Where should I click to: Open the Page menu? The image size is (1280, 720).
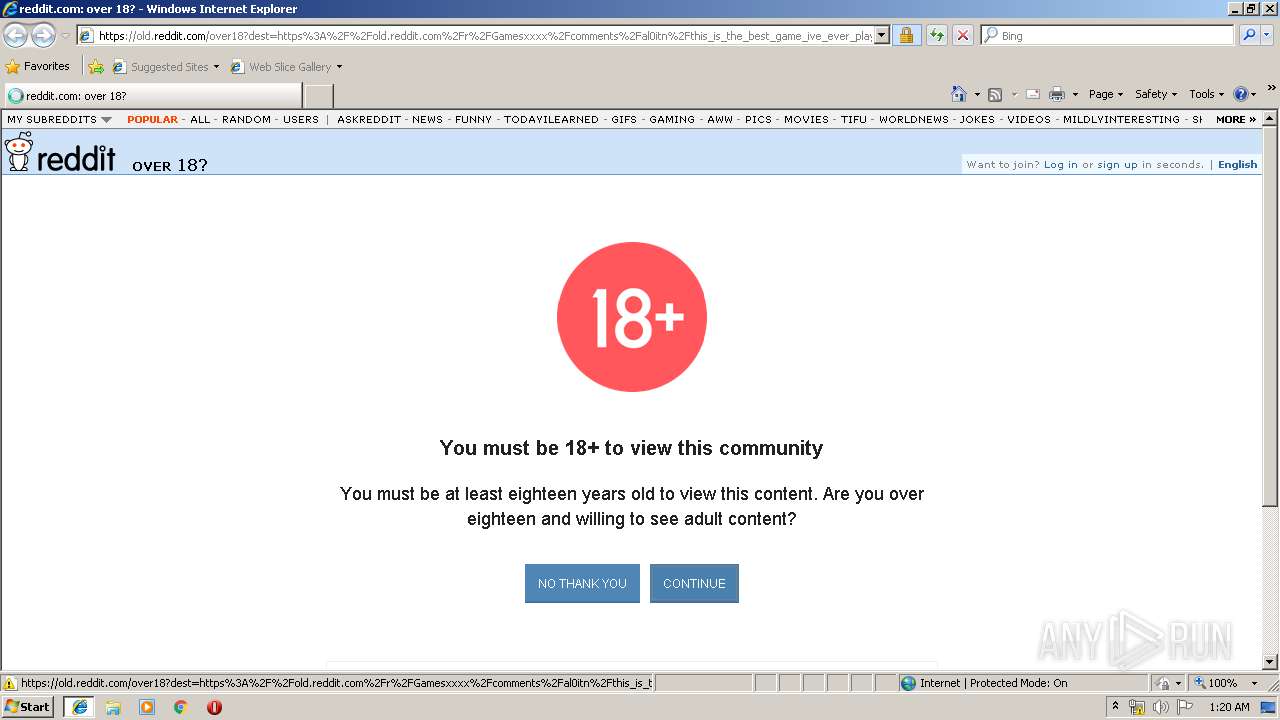(x=1106, y=94)
